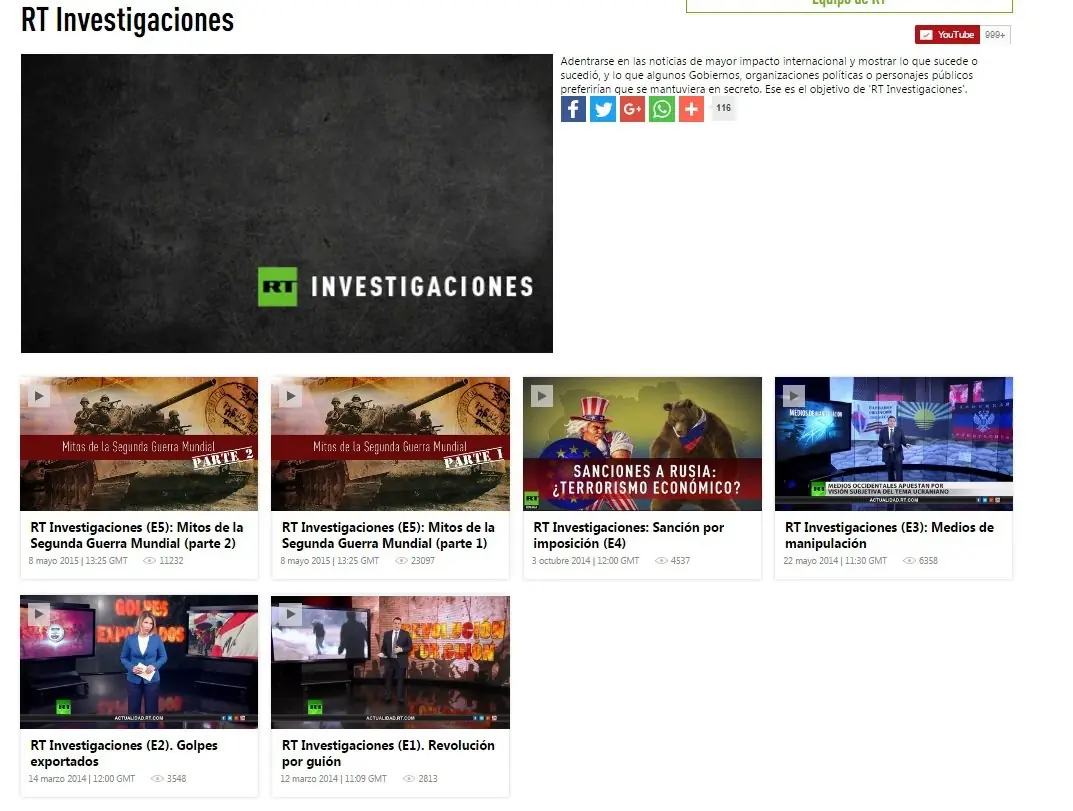Click view count '11232'
This screenshot has width=1073, height=811.
pos(171,561)
